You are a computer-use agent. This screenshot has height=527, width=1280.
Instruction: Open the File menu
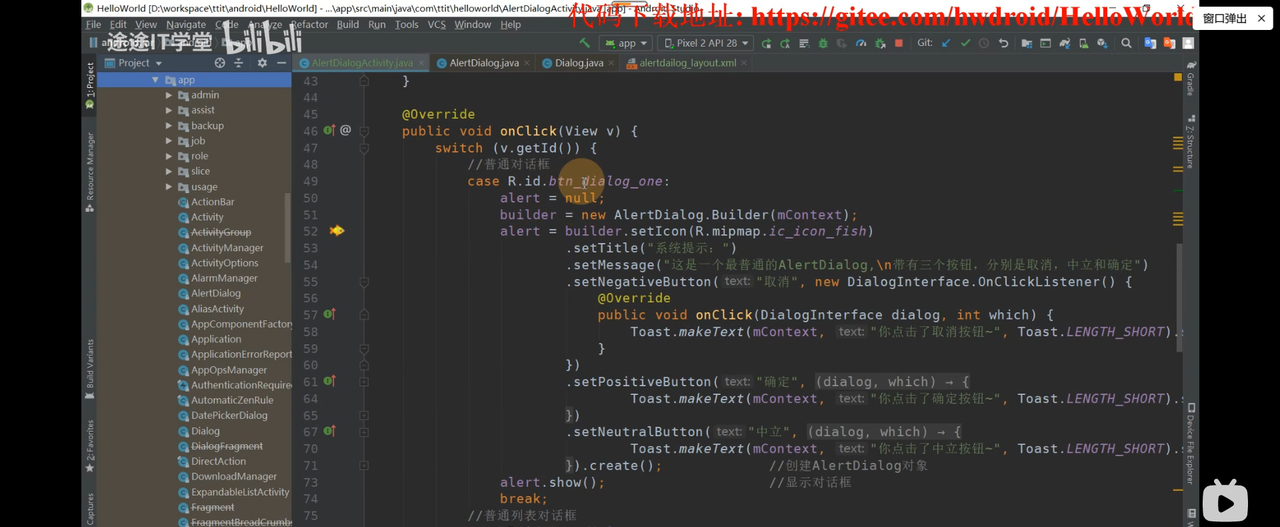(x=93, y=24)
